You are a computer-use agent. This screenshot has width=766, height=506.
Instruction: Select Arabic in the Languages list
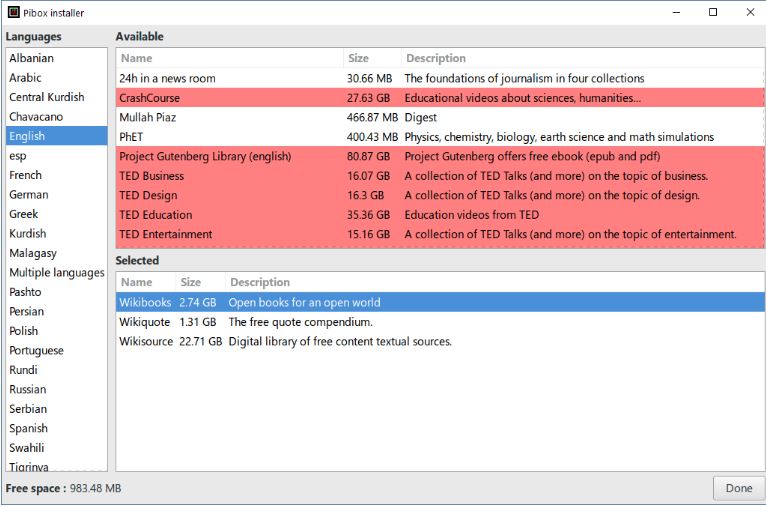coord(57,78)
